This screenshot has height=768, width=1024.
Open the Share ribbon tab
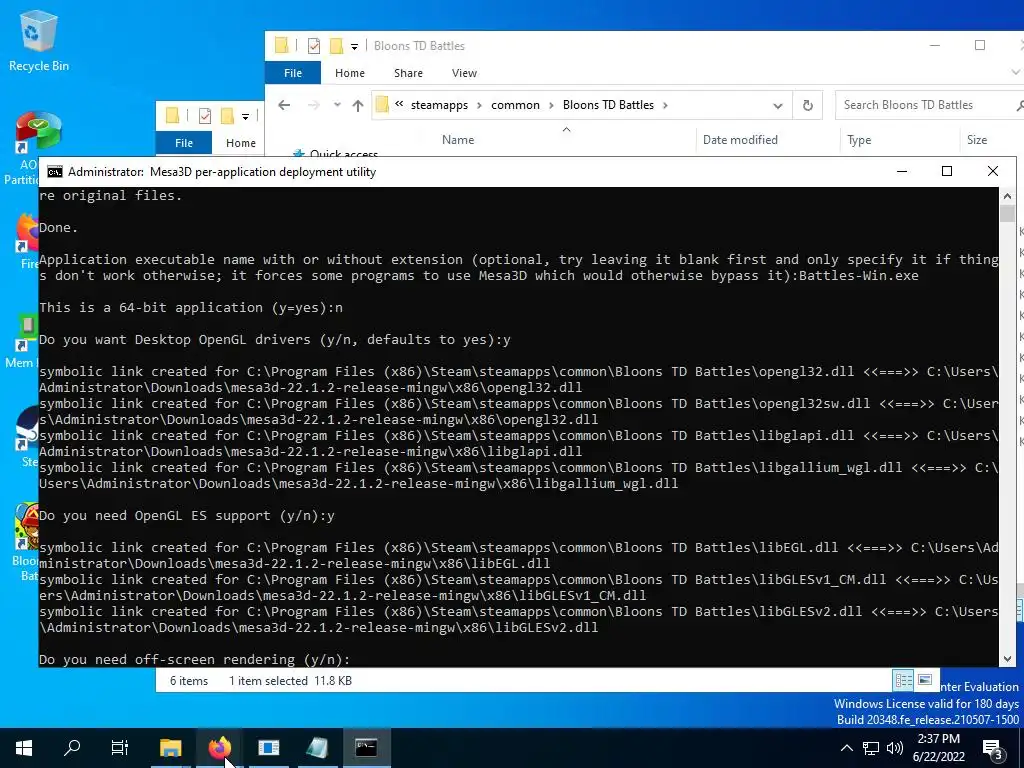pyautogui.click(x=408, y=73)
